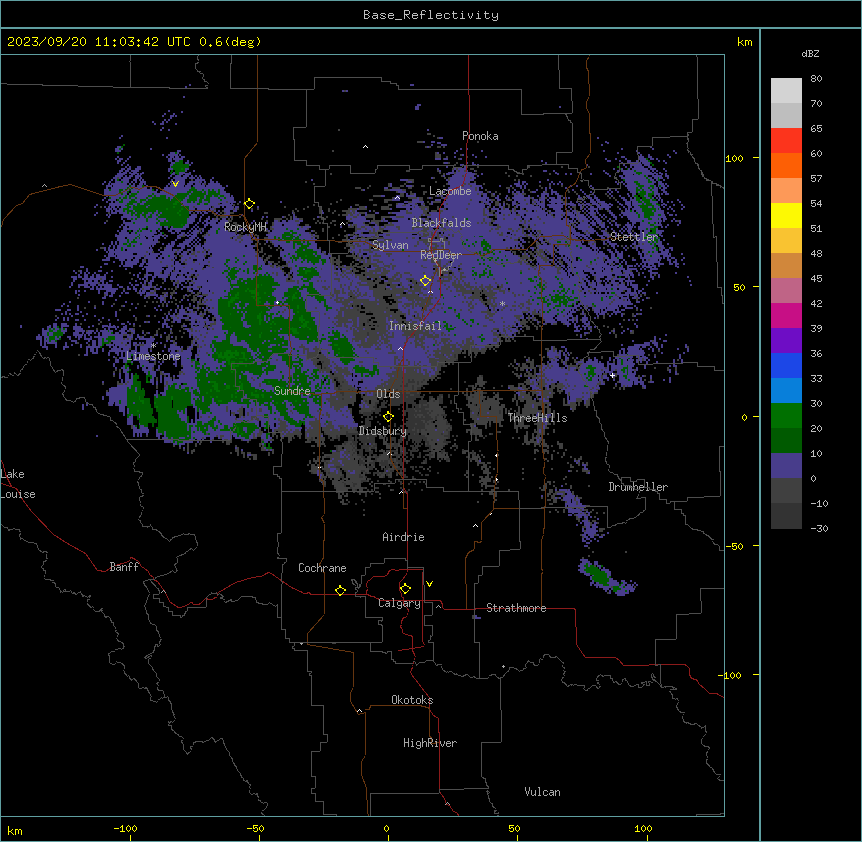Select the Sundre label
This screenshot has width=862, height=842.
click(292, 391)
